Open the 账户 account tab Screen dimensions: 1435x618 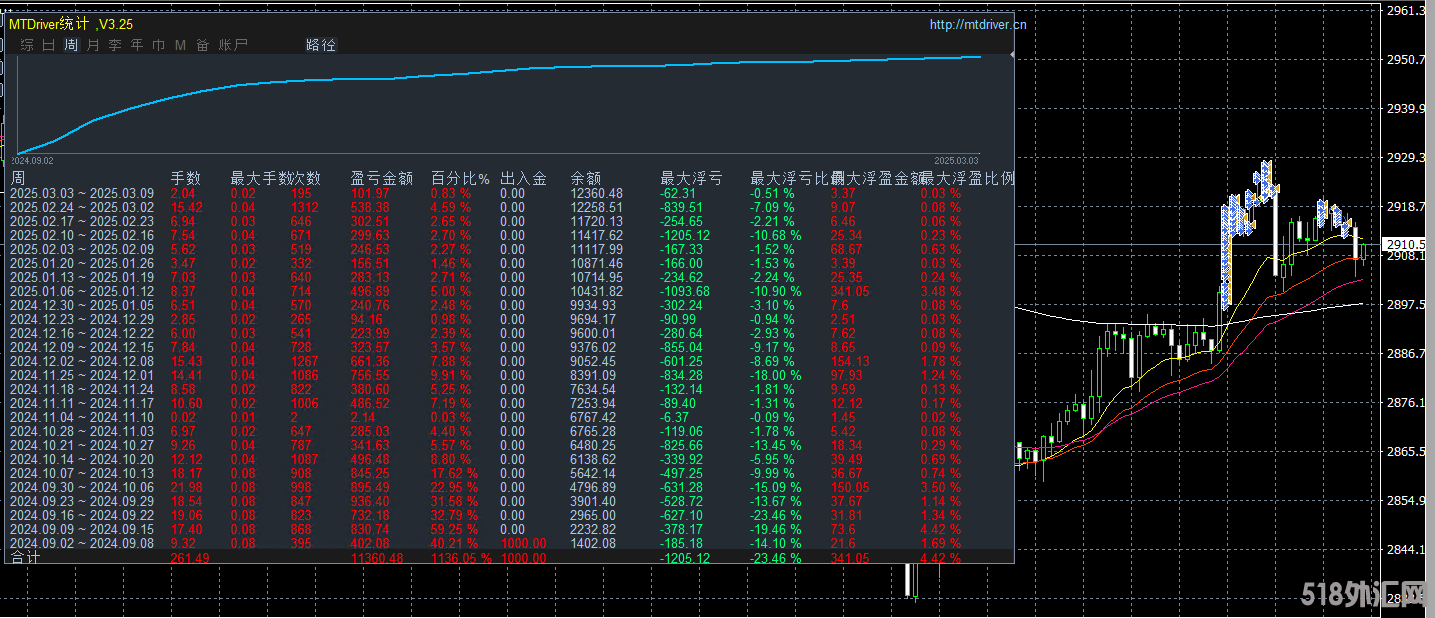(233, 45)
